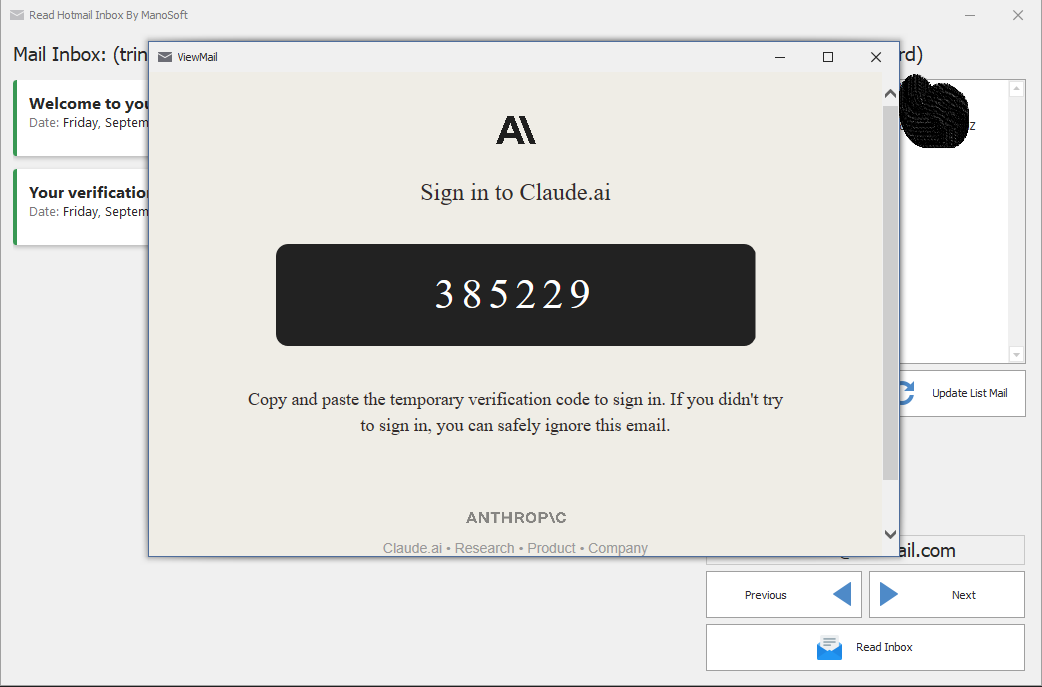Viewport: 1042px width, 687px height.
Task: Open the Company footer link
Action: (x=618, y=548)
